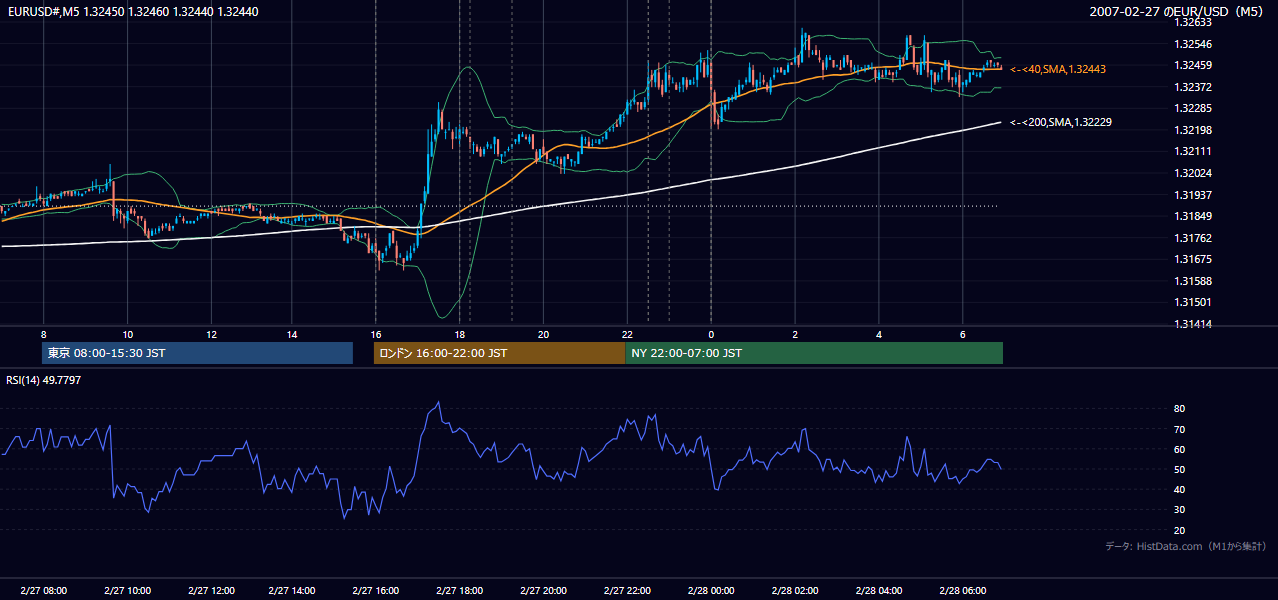
Task: Click price axis value 1.32198
Action: point(1193,130)
